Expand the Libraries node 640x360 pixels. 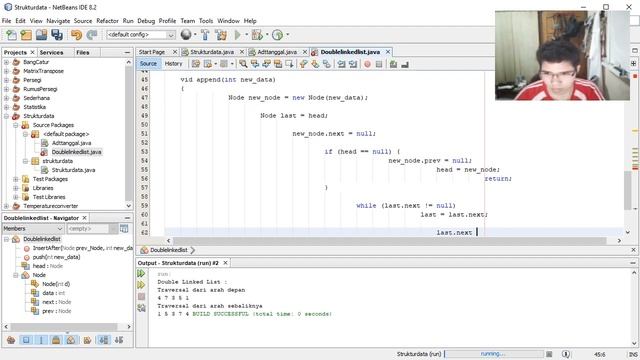coord(16,188)
